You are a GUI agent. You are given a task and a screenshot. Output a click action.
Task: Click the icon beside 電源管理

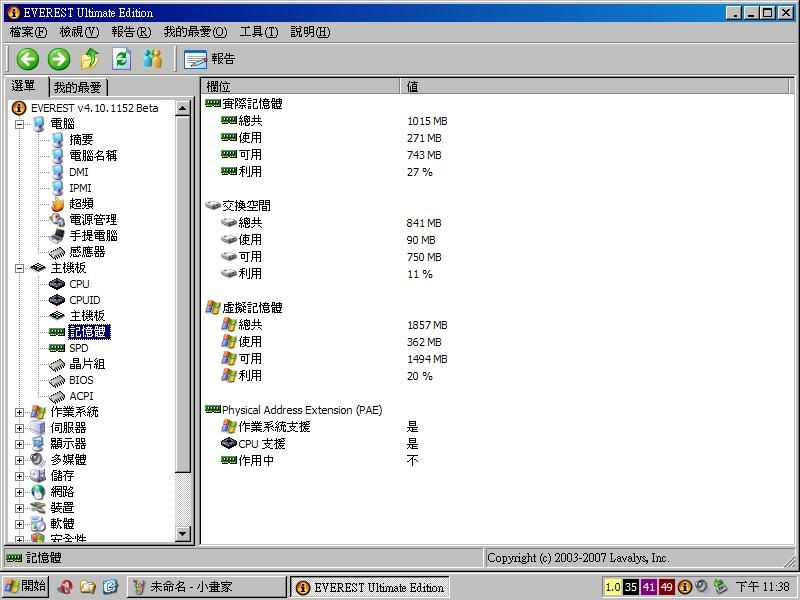pyautogui.click(x=57, y=220)
